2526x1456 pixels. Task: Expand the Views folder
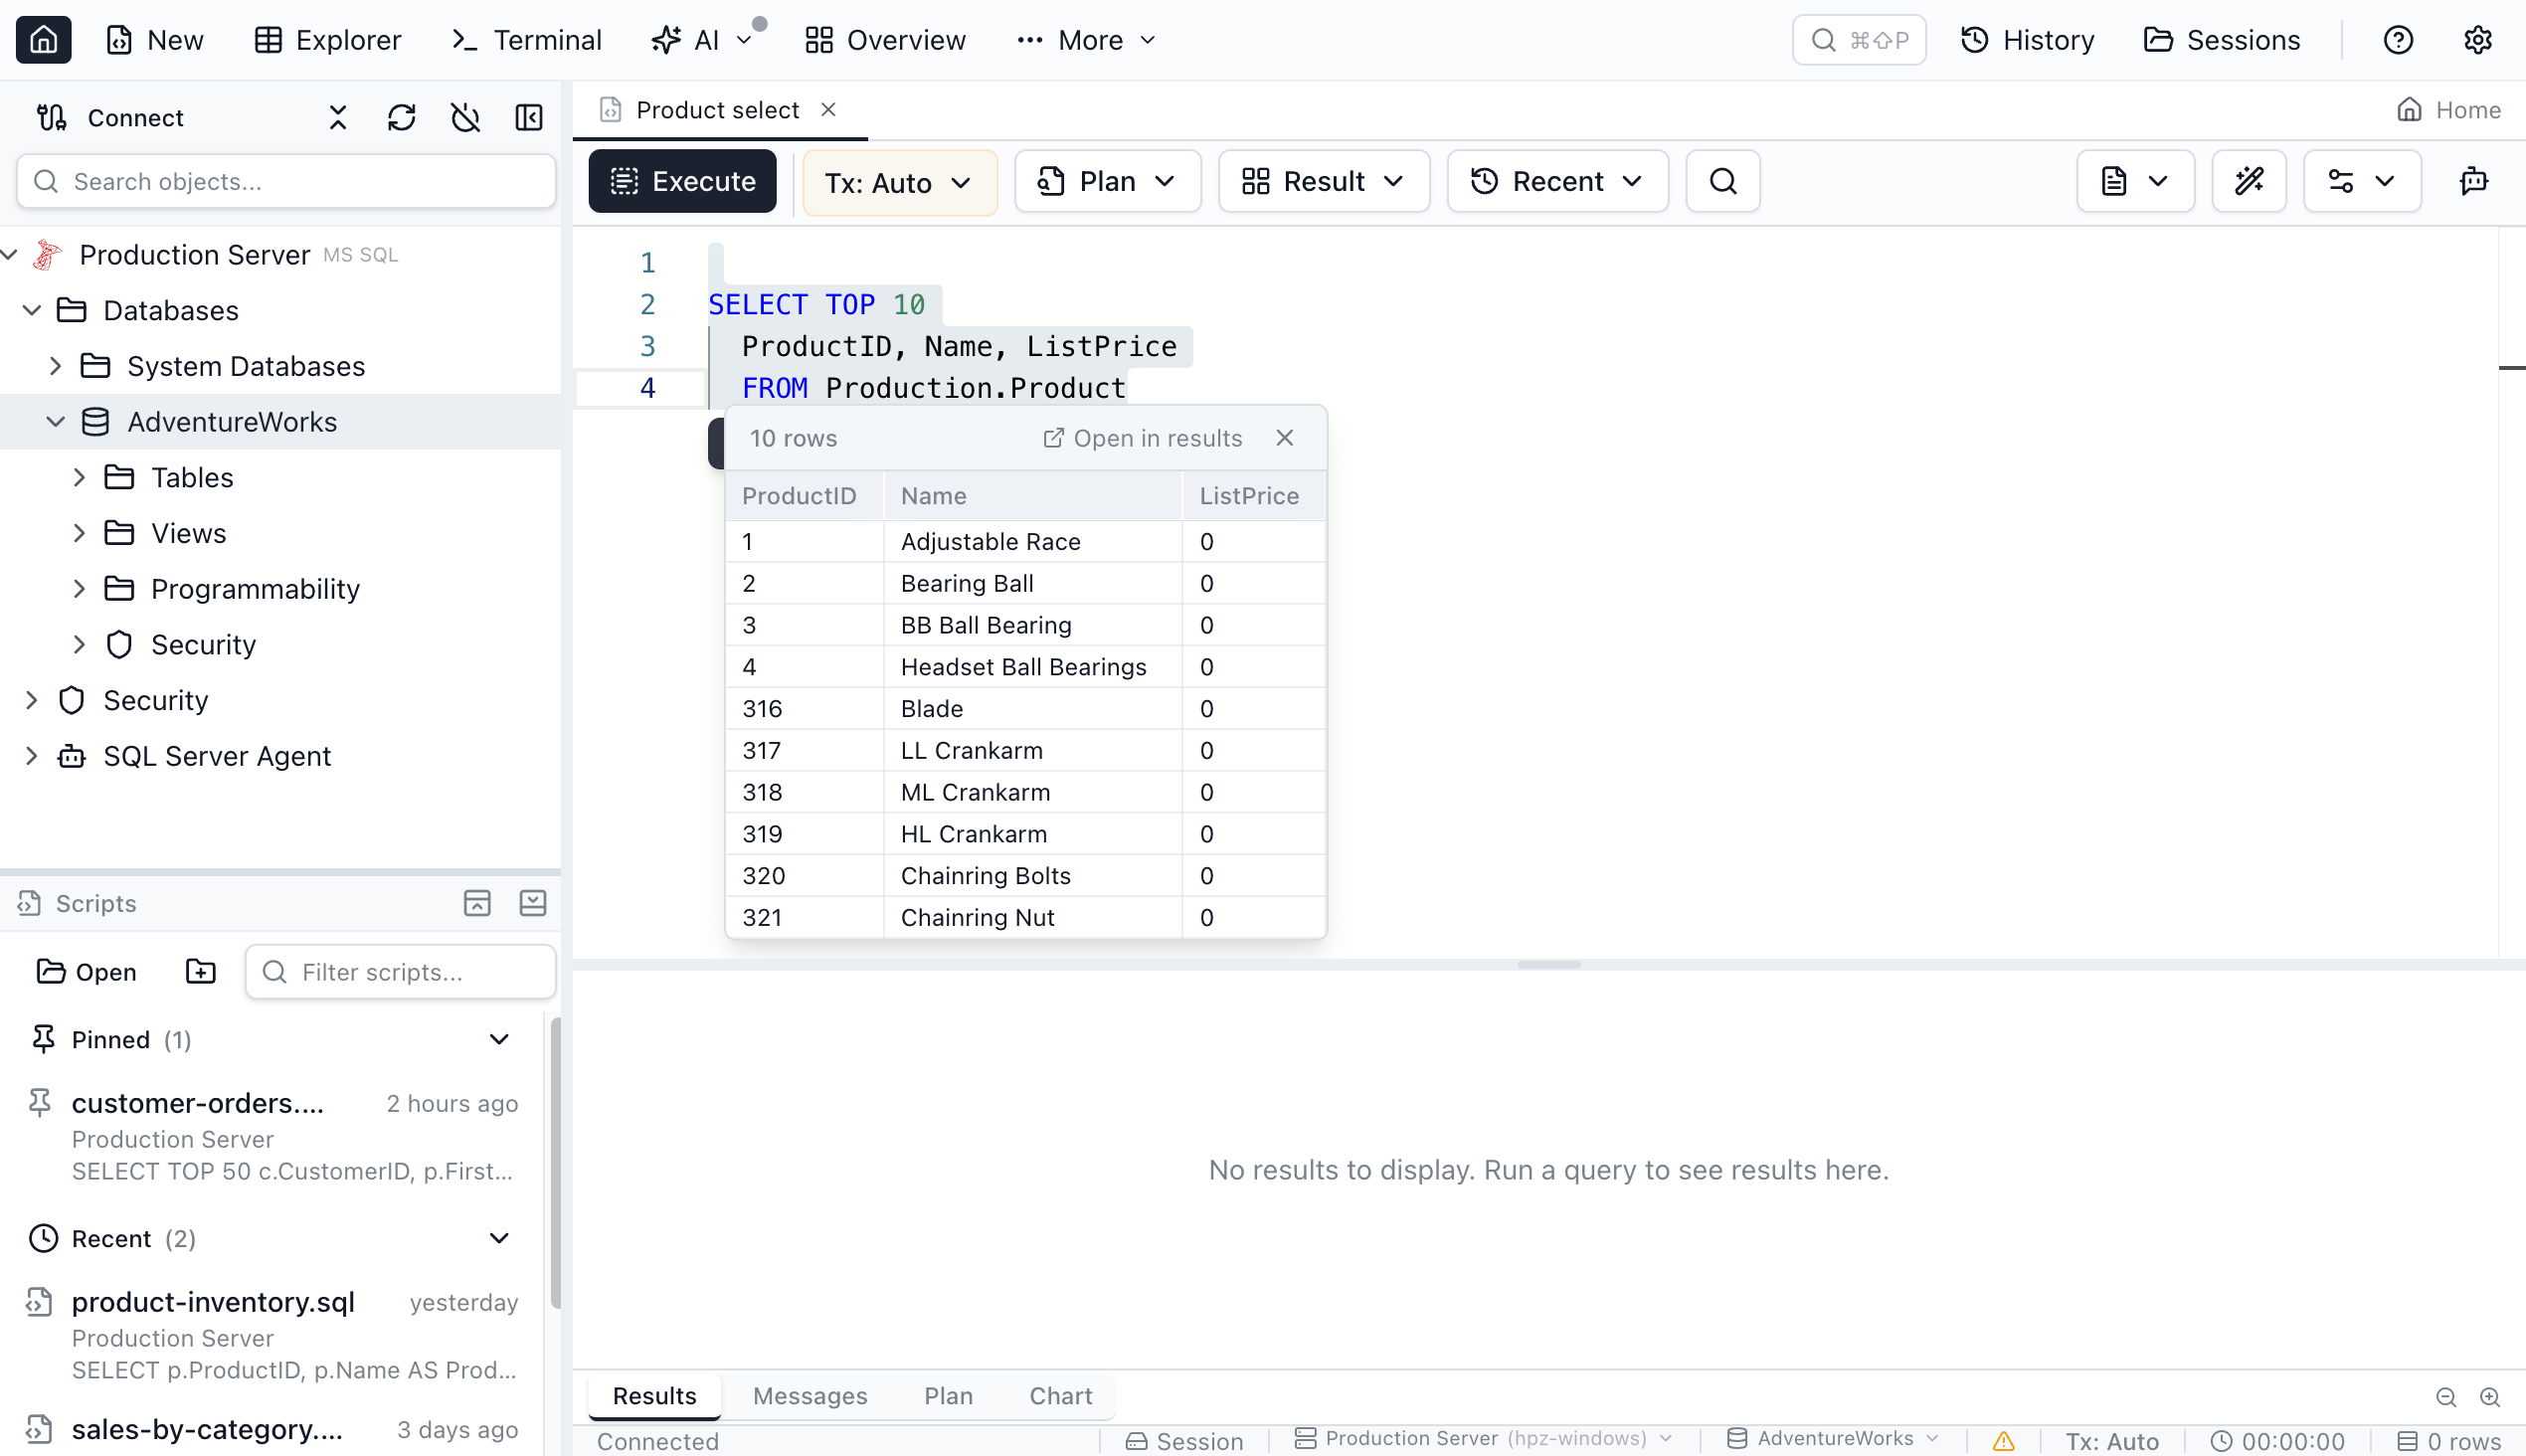(x=80, y=534)
